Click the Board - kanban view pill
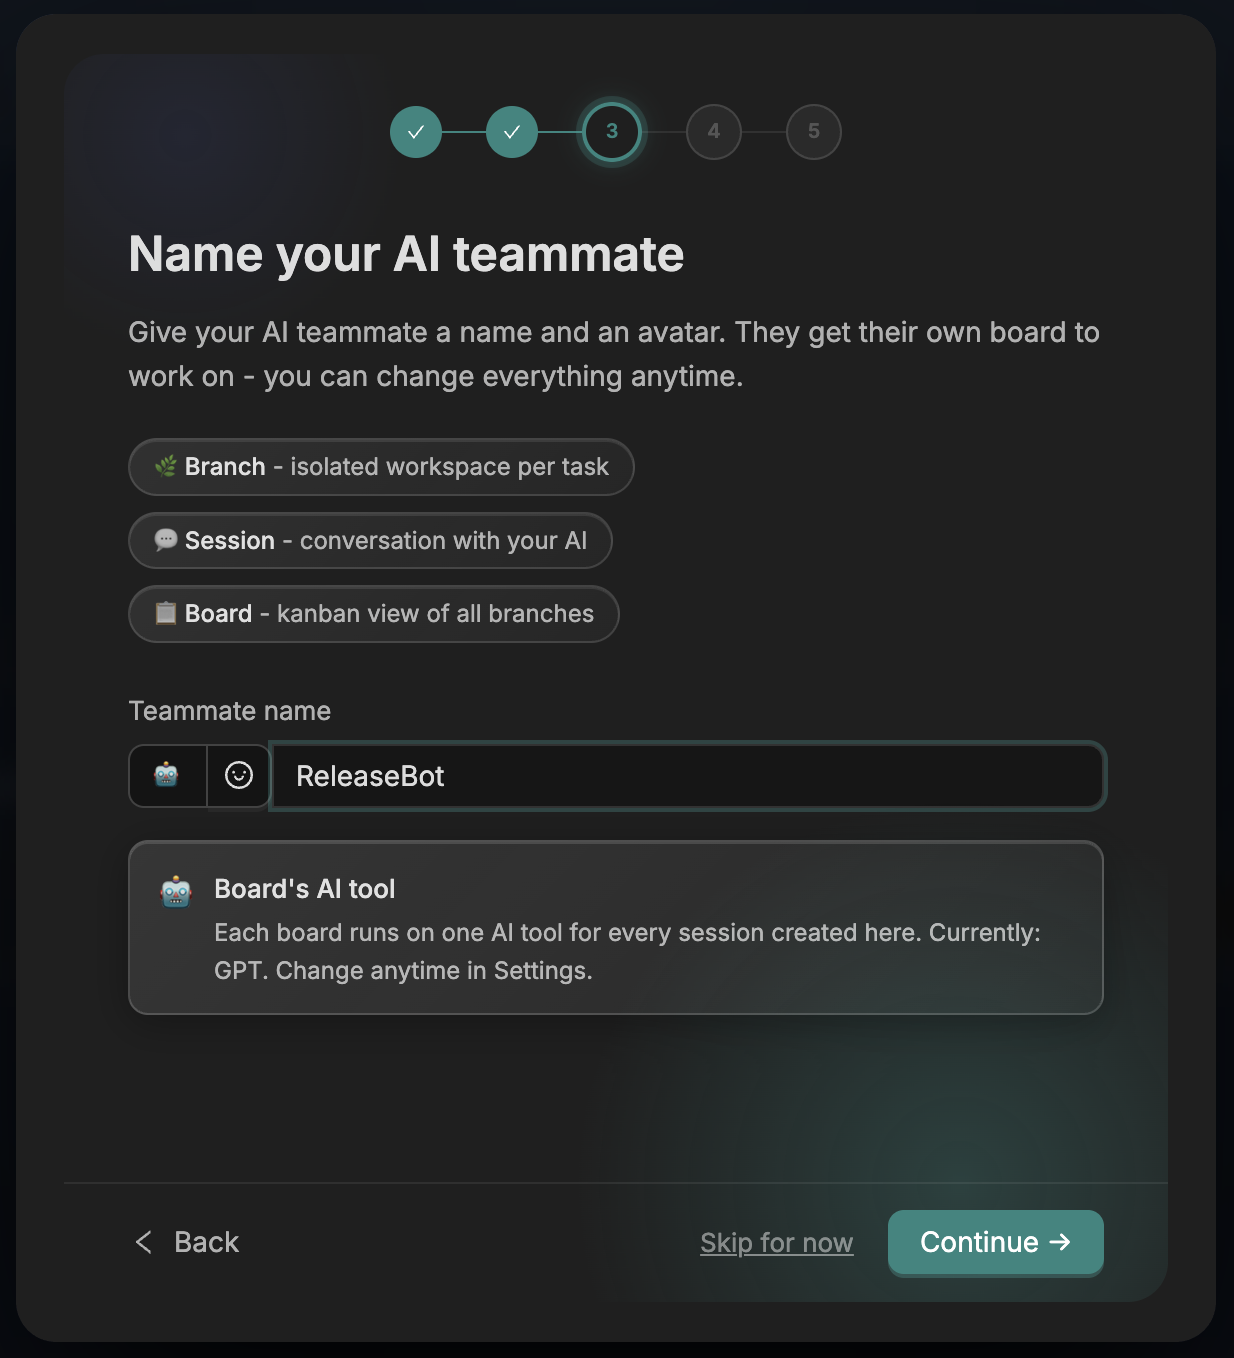 (x=374, y=614)
